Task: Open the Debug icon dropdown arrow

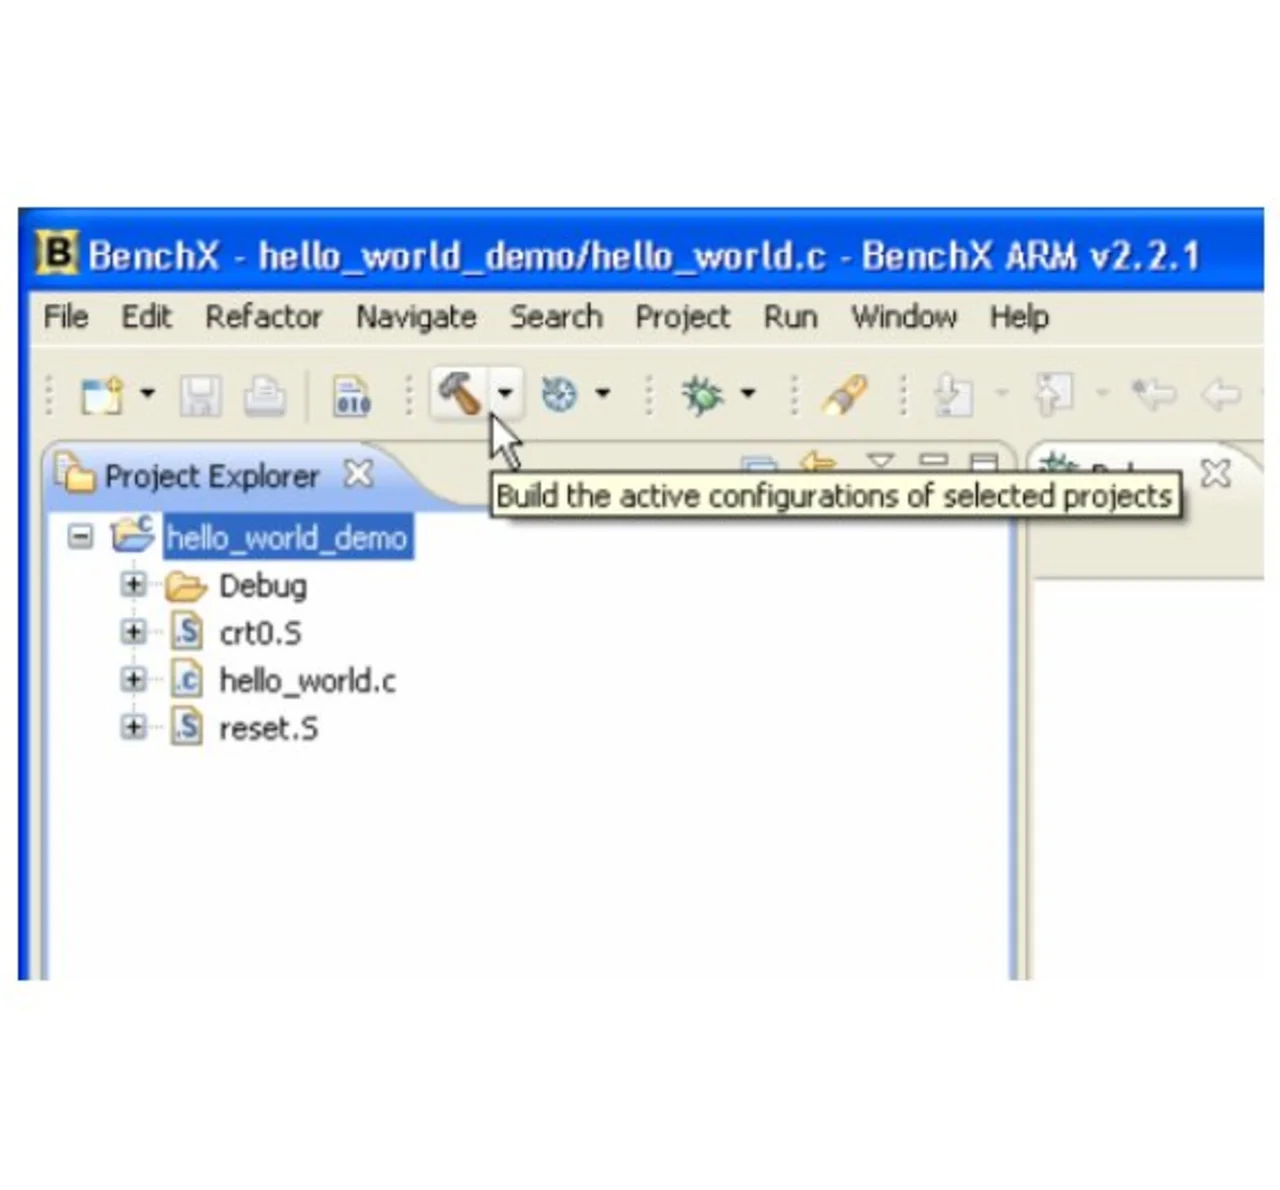Action: [x=748, y=393]
